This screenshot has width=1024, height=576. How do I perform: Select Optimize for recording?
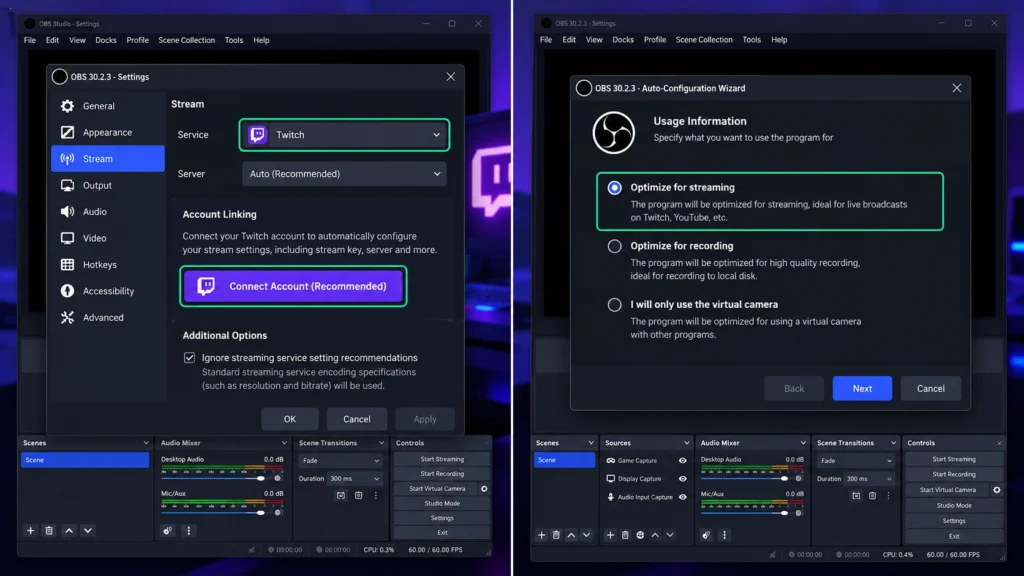click(615, 246)
